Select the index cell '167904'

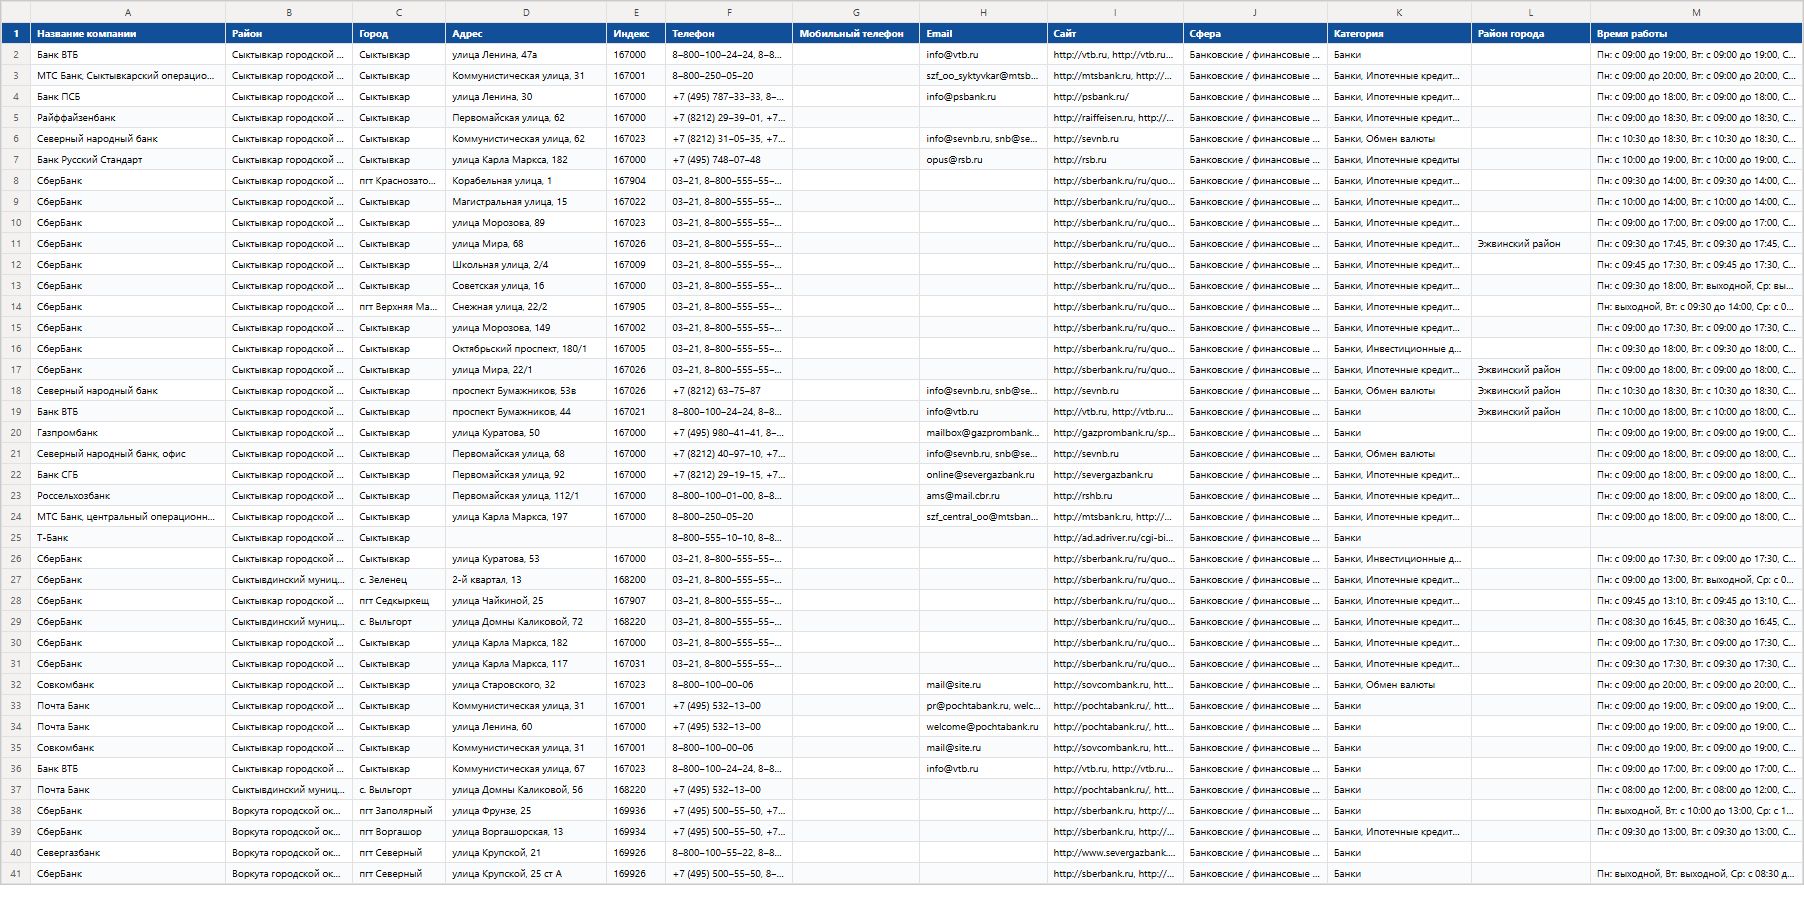(636, 181)
